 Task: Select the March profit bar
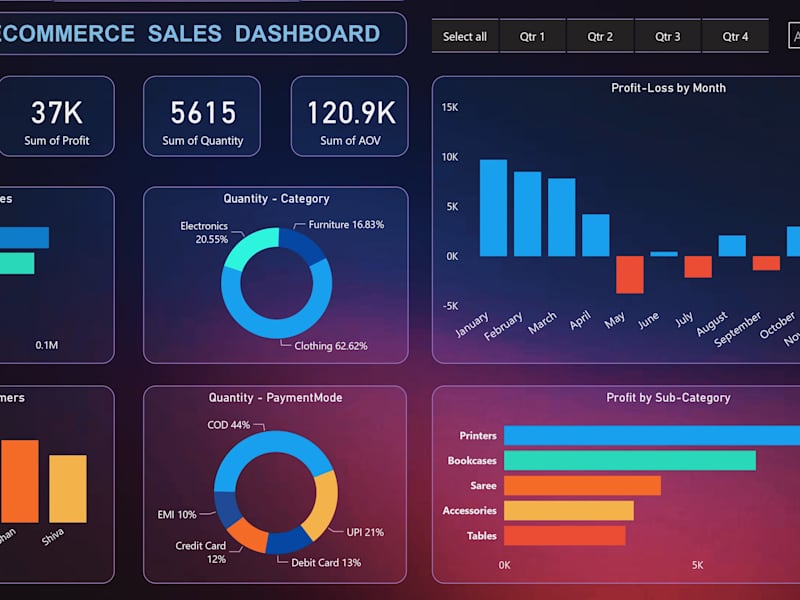[x=562, y=217]
